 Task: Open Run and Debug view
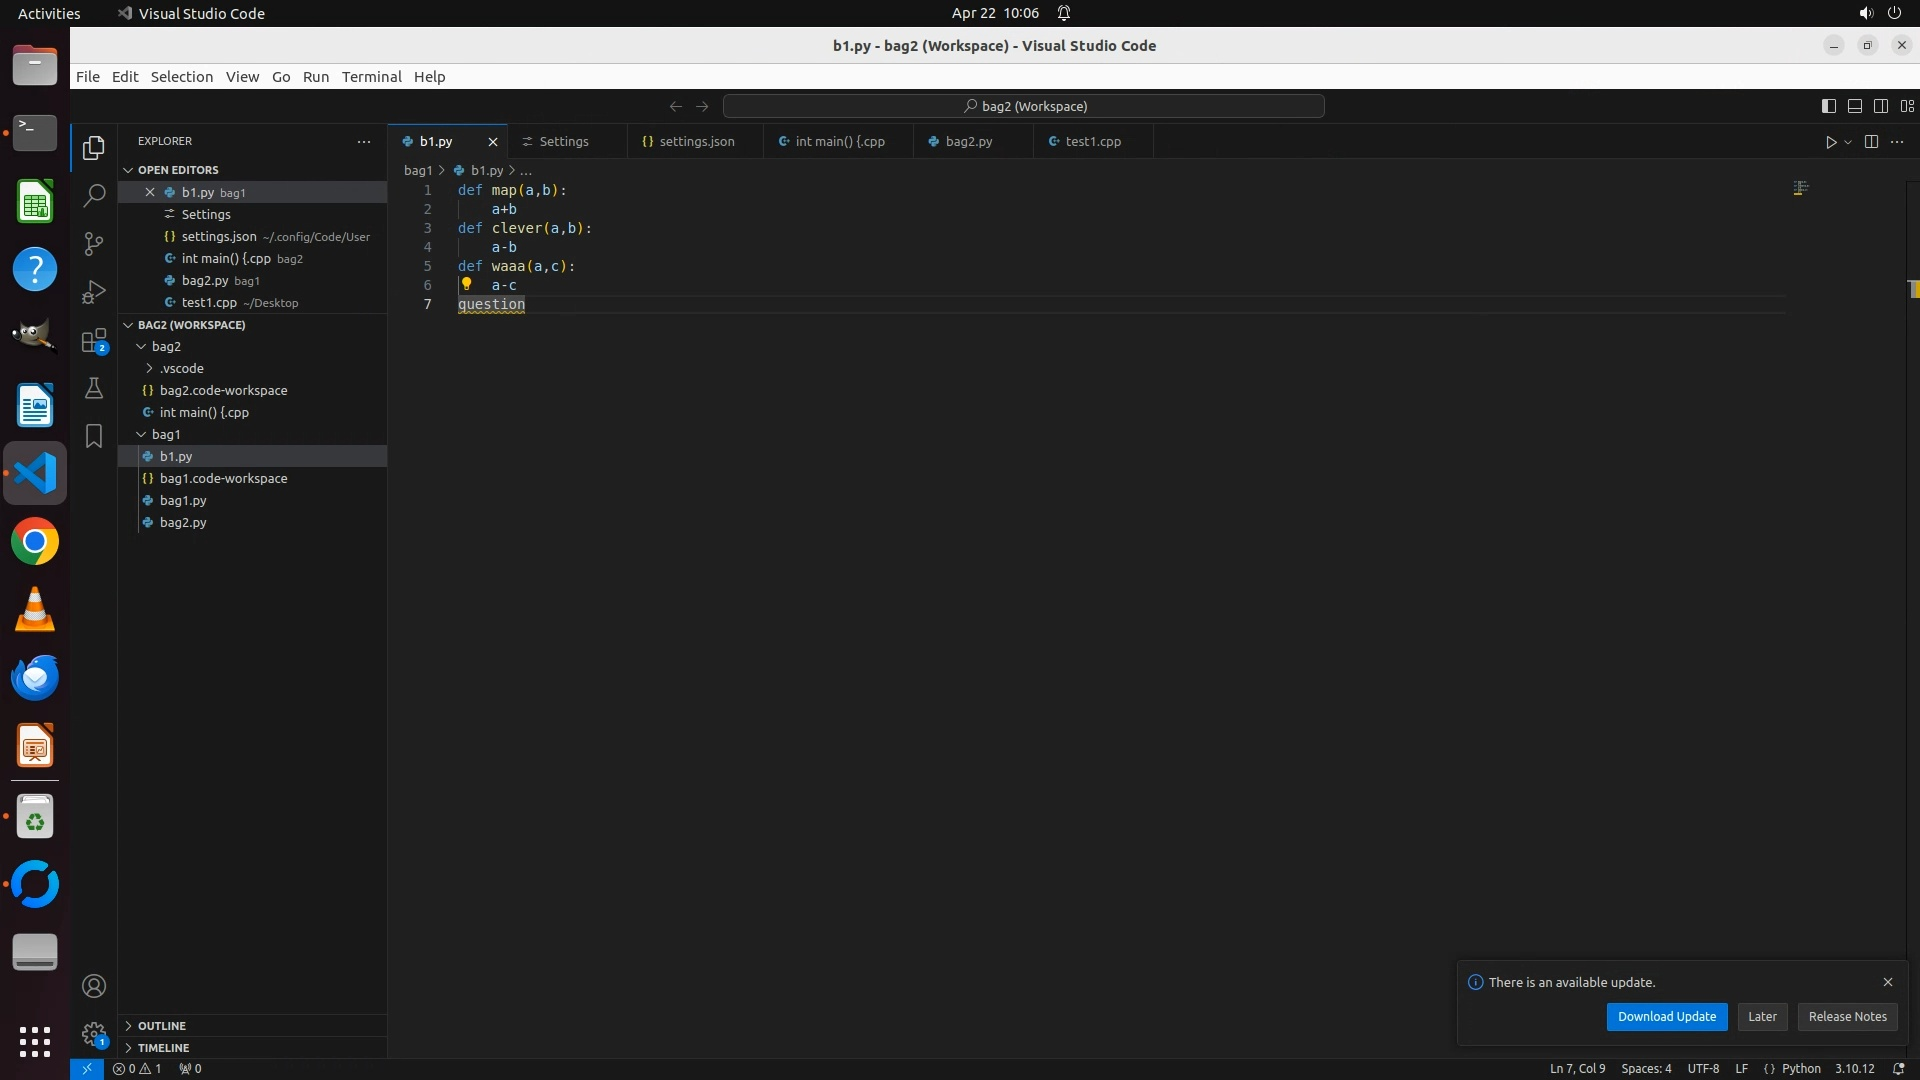[x=94, y=292]
